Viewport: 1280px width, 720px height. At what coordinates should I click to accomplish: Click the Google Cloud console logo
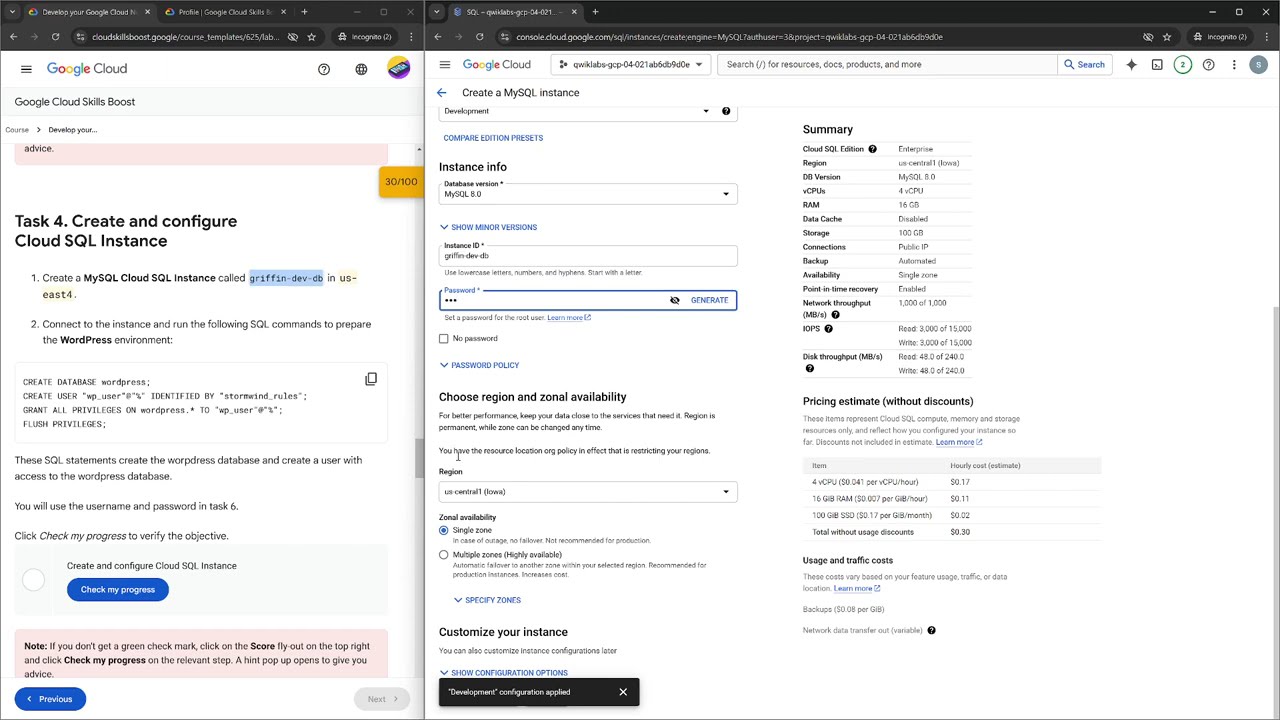pyautogui.click(x=497, y=64)
